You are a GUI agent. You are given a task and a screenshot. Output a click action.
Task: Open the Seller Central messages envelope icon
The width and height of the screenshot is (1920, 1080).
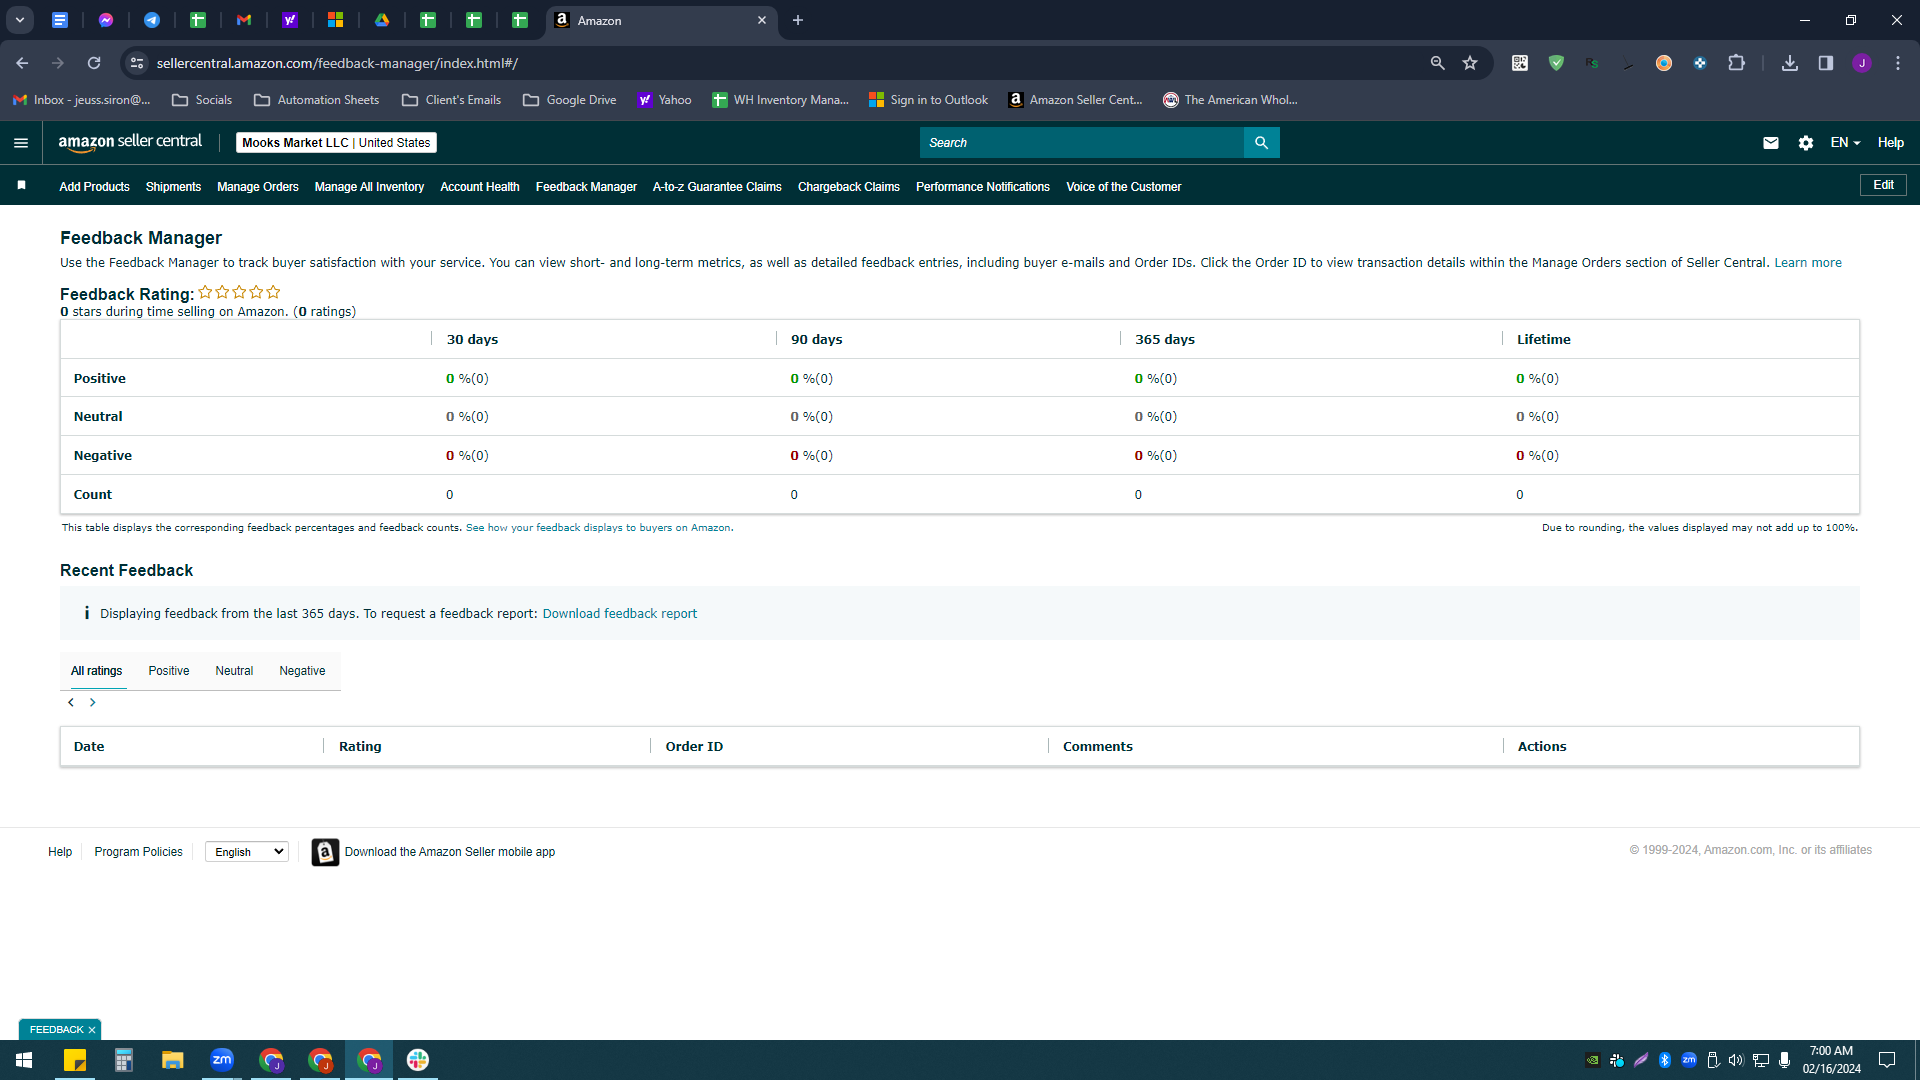pyautogui.click(x=1770, y=143)
